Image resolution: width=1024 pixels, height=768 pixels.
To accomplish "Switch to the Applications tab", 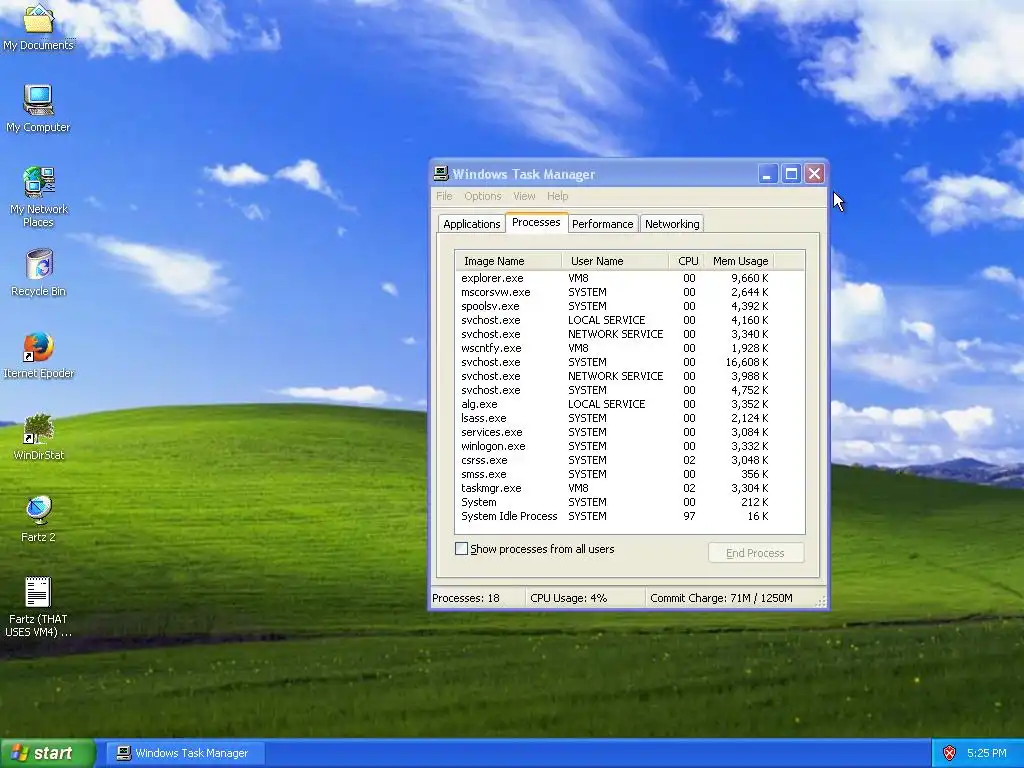I will 472,224.
